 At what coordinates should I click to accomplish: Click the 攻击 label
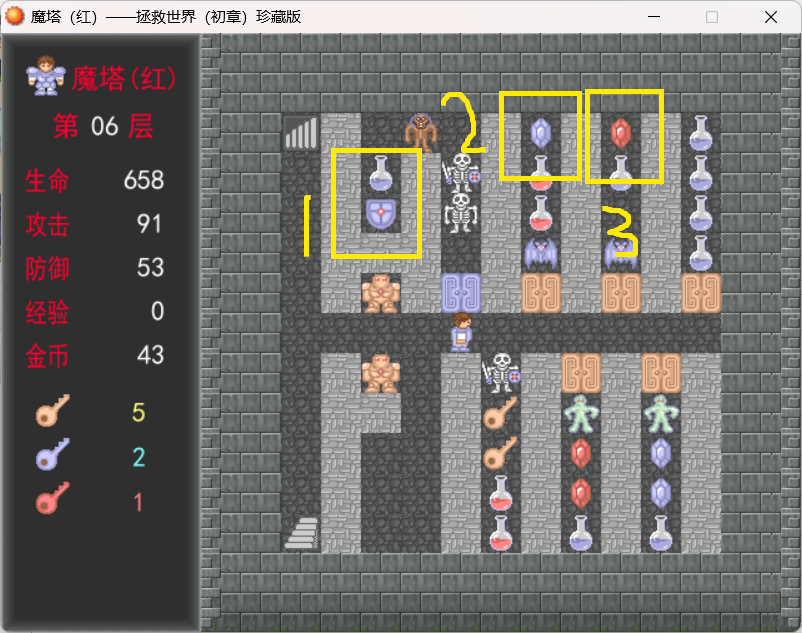click(x=47, y=225)
